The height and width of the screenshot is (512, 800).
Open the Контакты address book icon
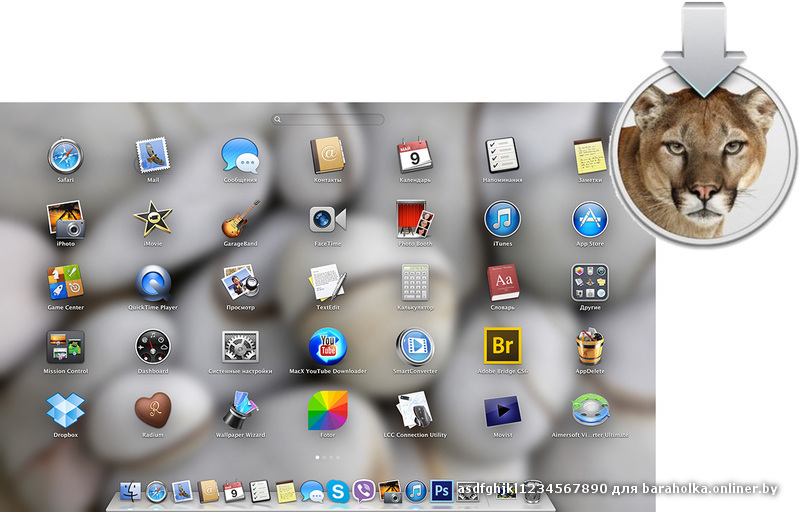coord(327,156)
